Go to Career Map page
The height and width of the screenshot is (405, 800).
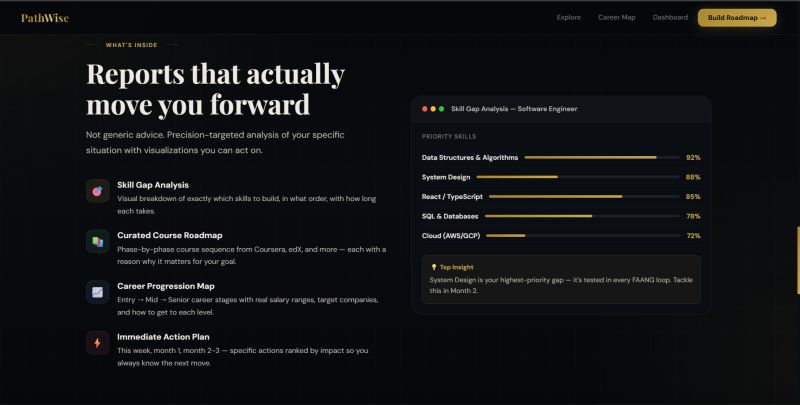coord(616,17)
